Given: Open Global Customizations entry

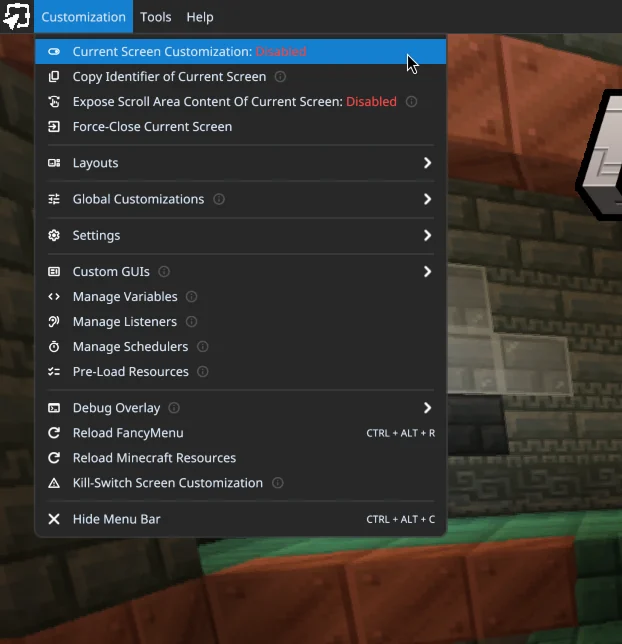Looking at the screenshot, I should [x=241, y=199].
